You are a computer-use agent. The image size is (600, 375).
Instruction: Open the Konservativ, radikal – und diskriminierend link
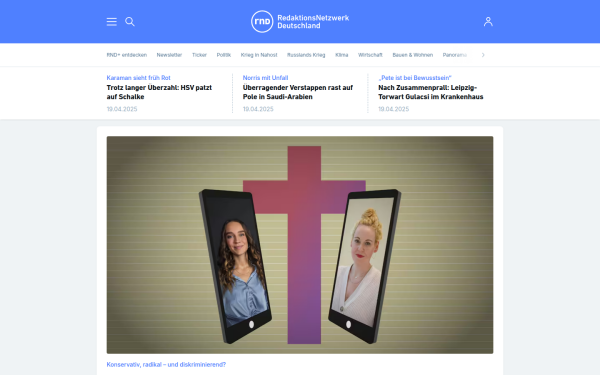(166, 365)
